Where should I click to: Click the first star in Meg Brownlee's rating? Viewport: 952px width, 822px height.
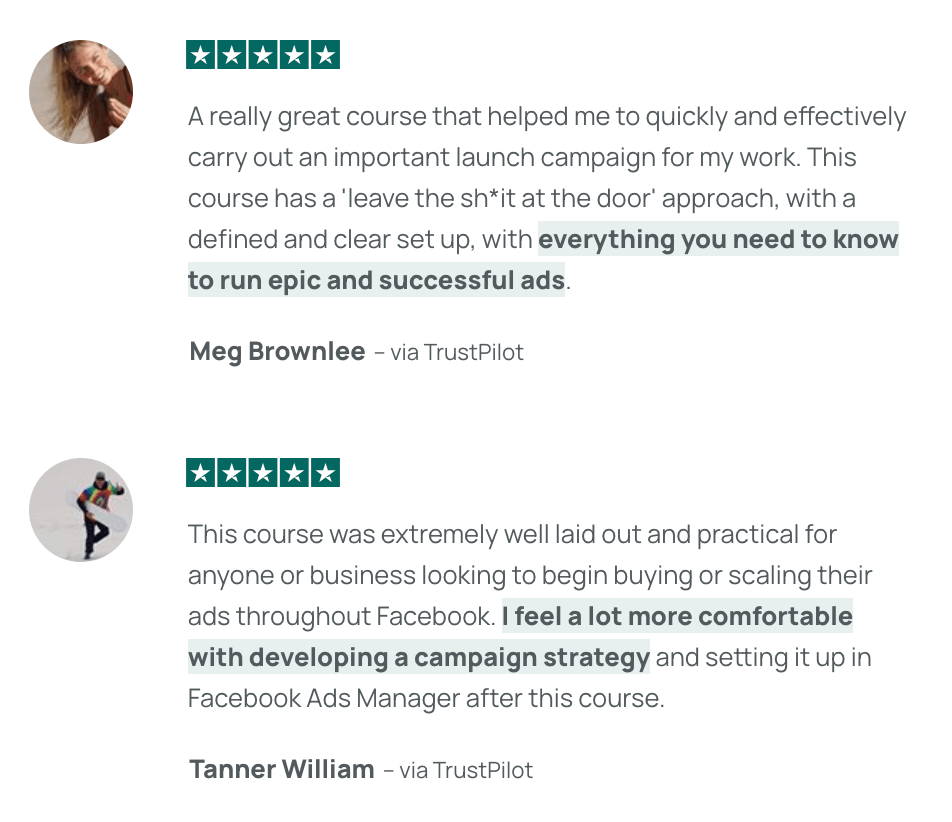[x=200, y=55]
